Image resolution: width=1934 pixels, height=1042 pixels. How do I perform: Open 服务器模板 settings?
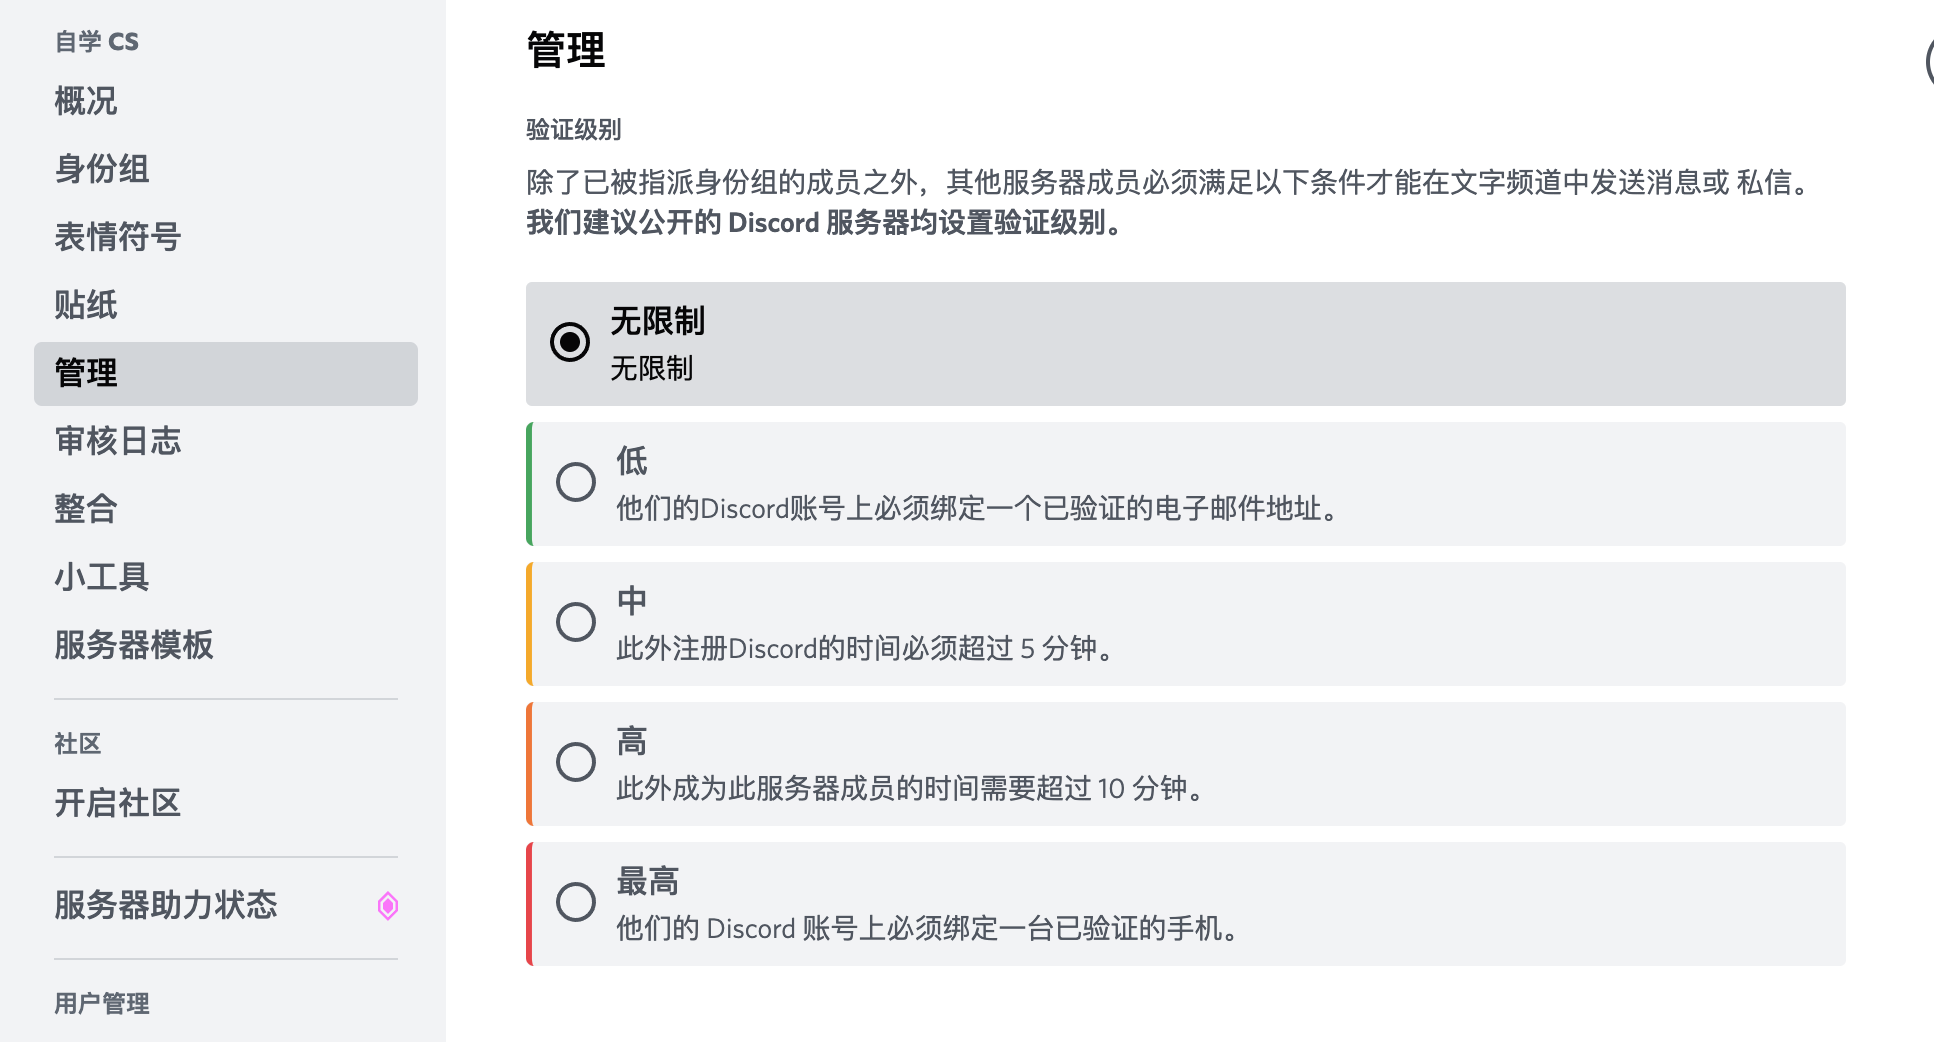click(x=134, y=645)
